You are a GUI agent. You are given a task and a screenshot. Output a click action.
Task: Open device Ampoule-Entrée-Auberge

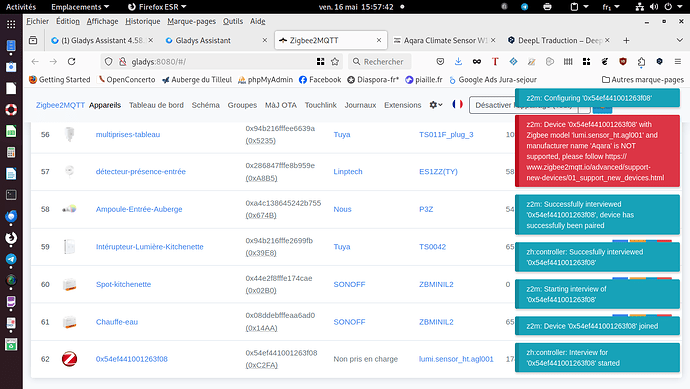pos(139,209)
